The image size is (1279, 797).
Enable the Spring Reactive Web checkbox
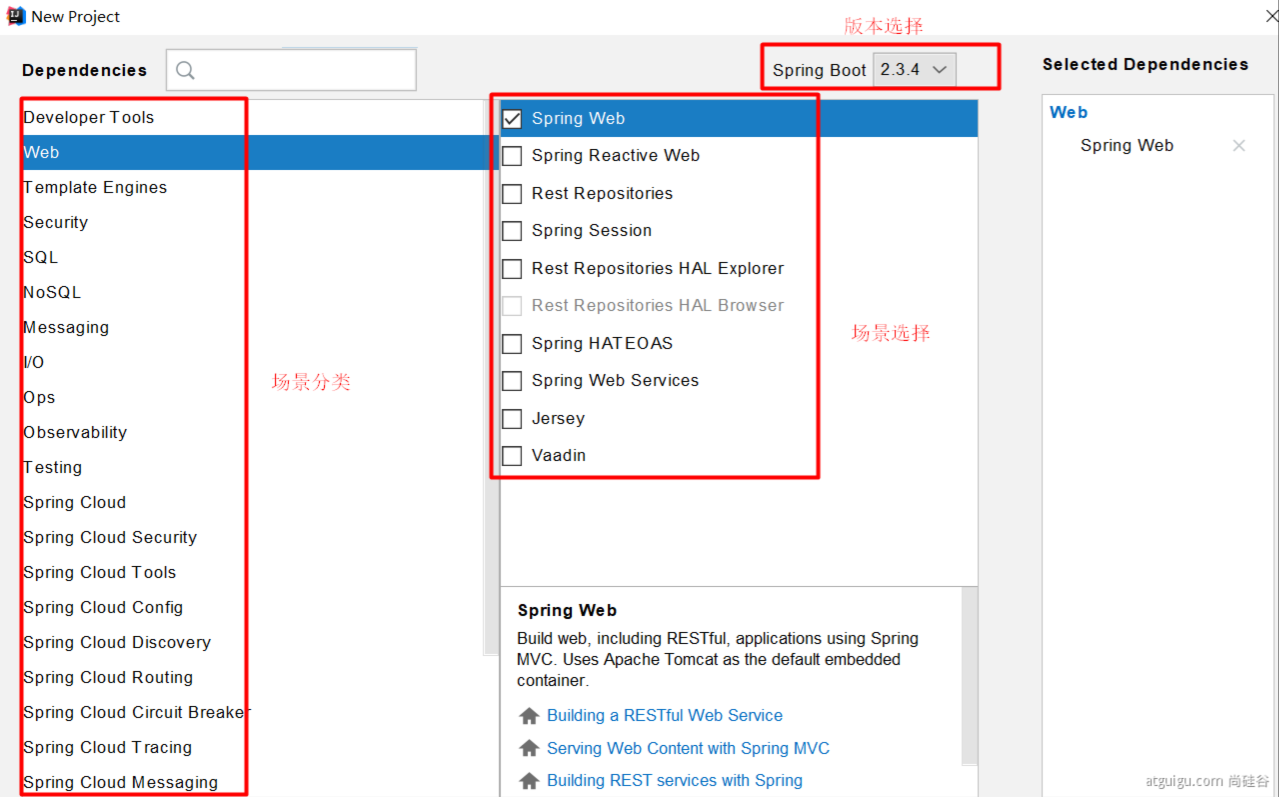pos(512,156)
